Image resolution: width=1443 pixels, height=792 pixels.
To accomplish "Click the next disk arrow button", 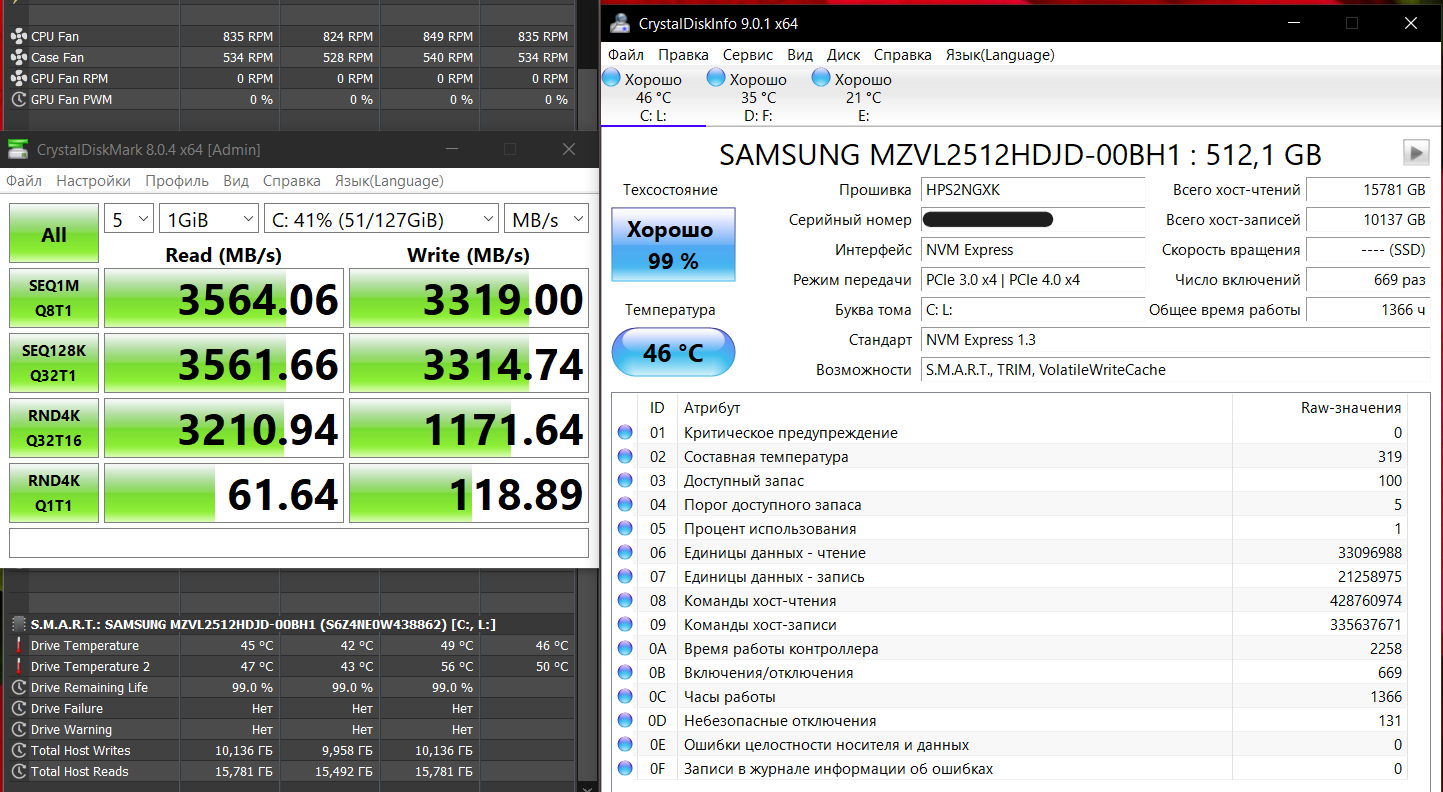I will click(1416, 152).
